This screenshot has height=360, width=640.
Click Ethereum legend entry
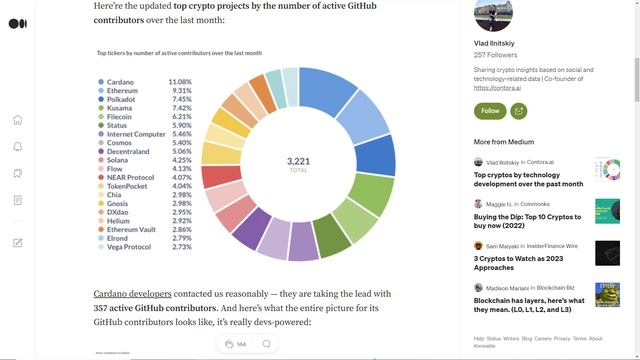click(145, 91)
